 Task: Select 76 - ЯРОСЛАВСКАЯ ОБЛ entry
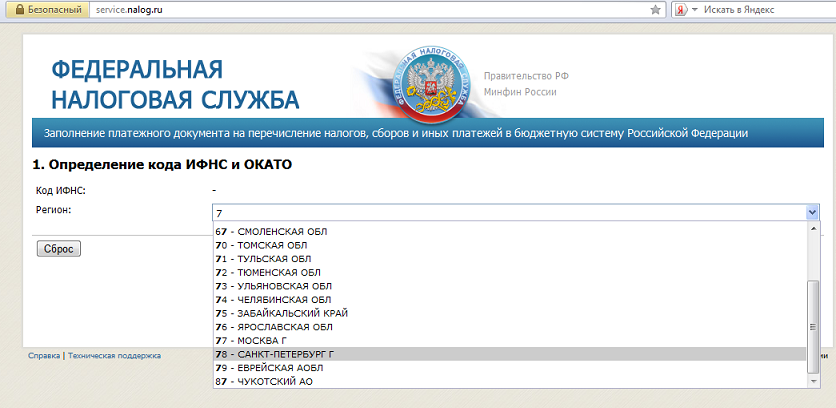pos(509,327)
